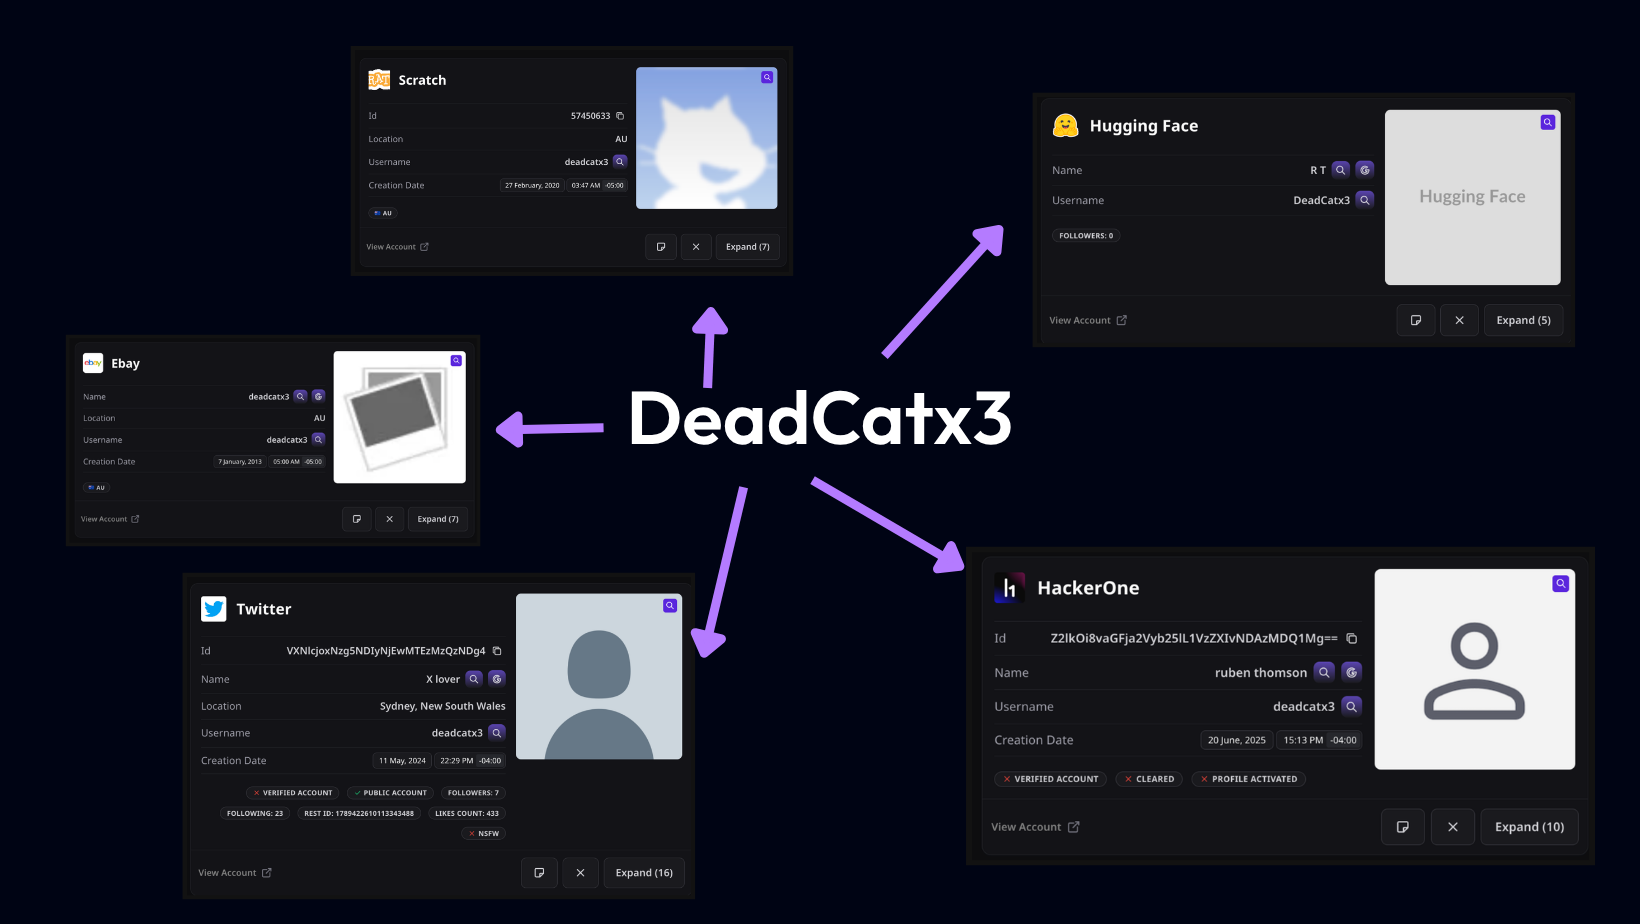The height and width of the screenshot is (924, 1640).
Task: Dismiss the Ebay card with X
Action: pos(390,519)
